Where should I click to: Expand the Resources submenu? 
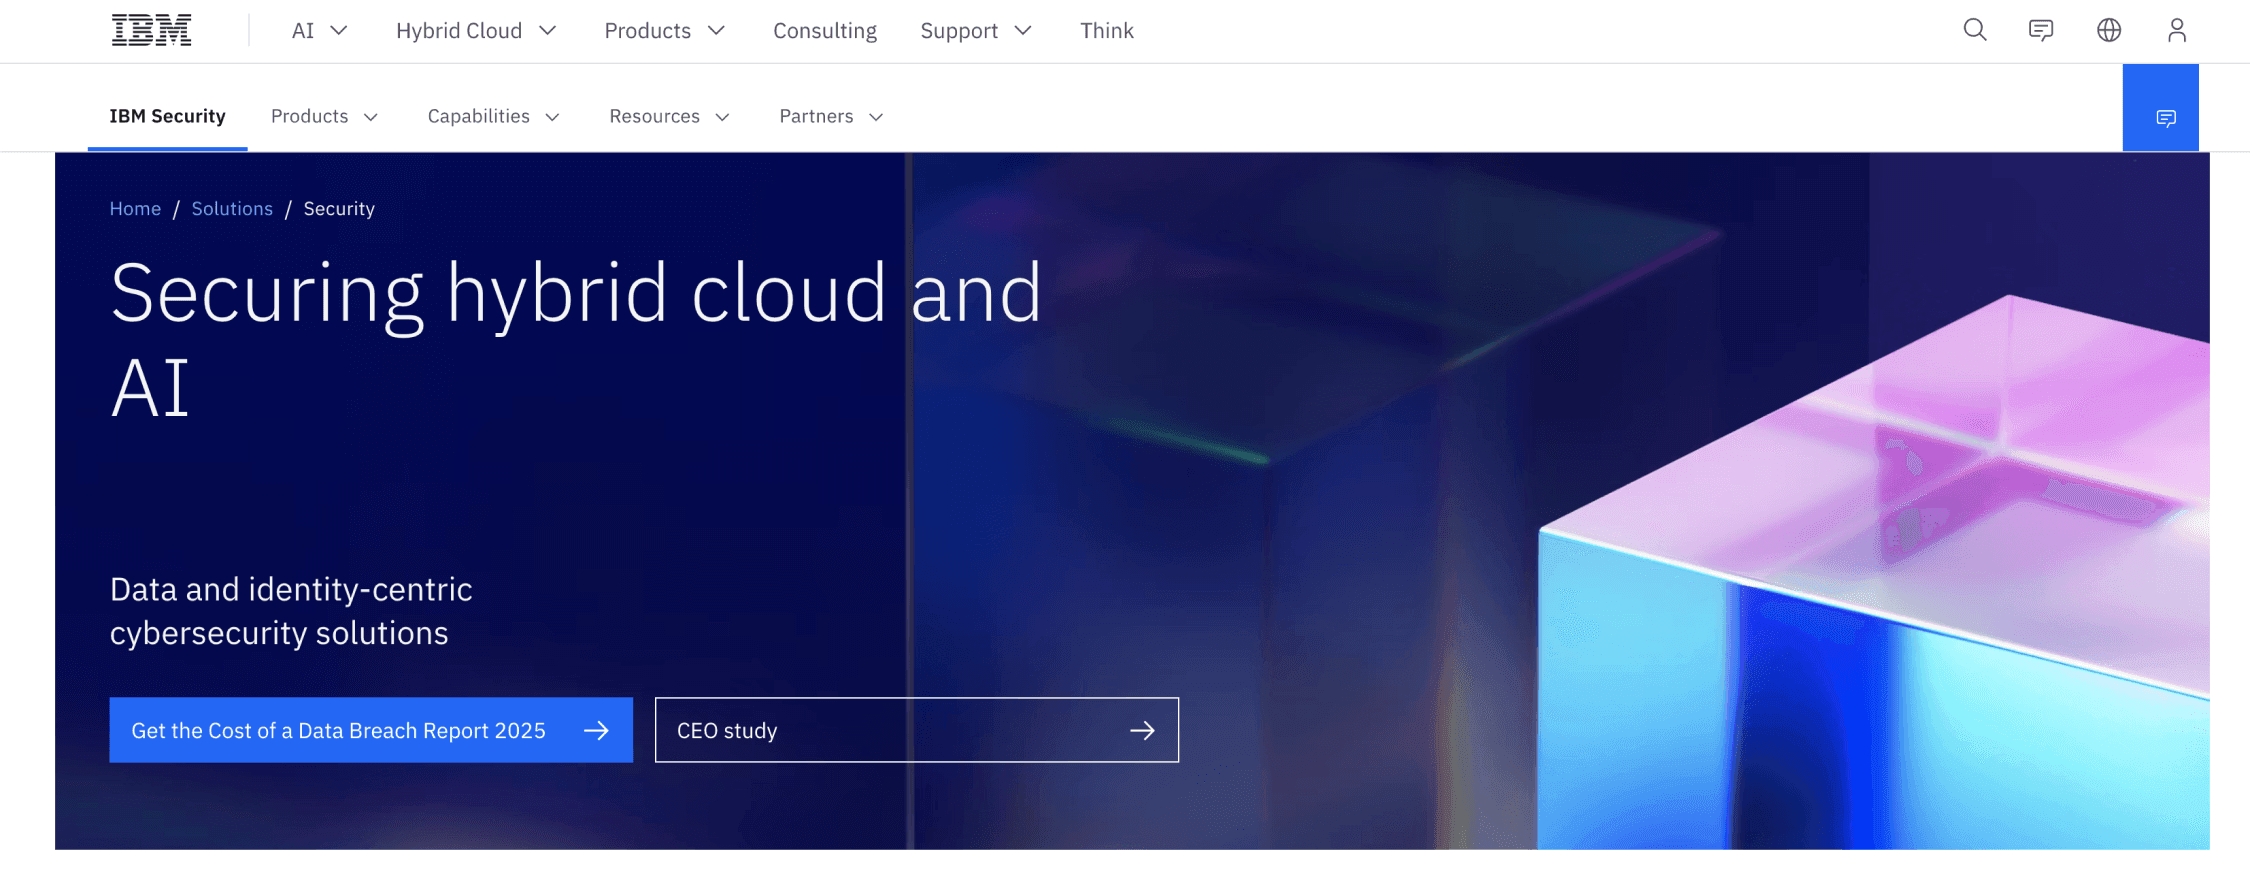[x=669, y=117]
